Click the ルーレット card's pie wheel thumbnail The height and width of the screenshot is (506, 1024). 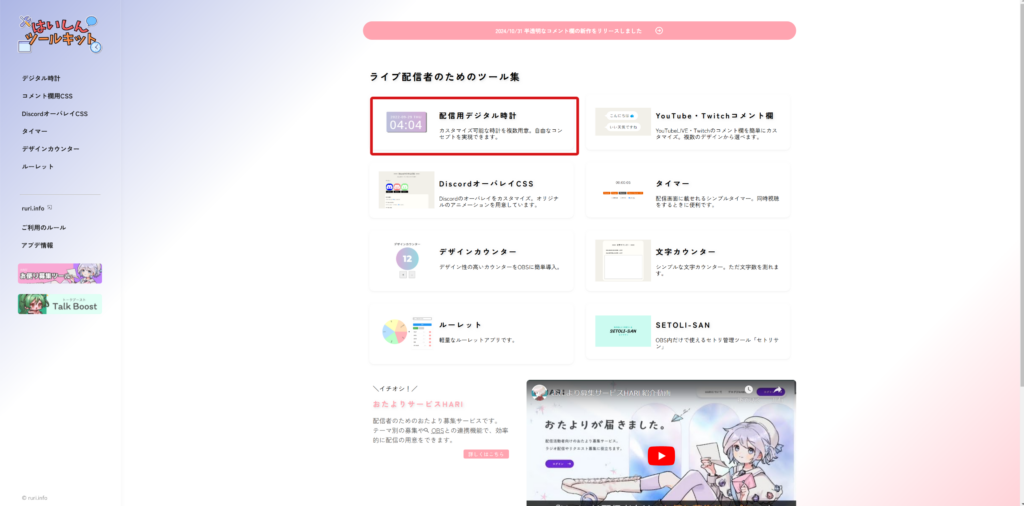click(x=394, y=332)
